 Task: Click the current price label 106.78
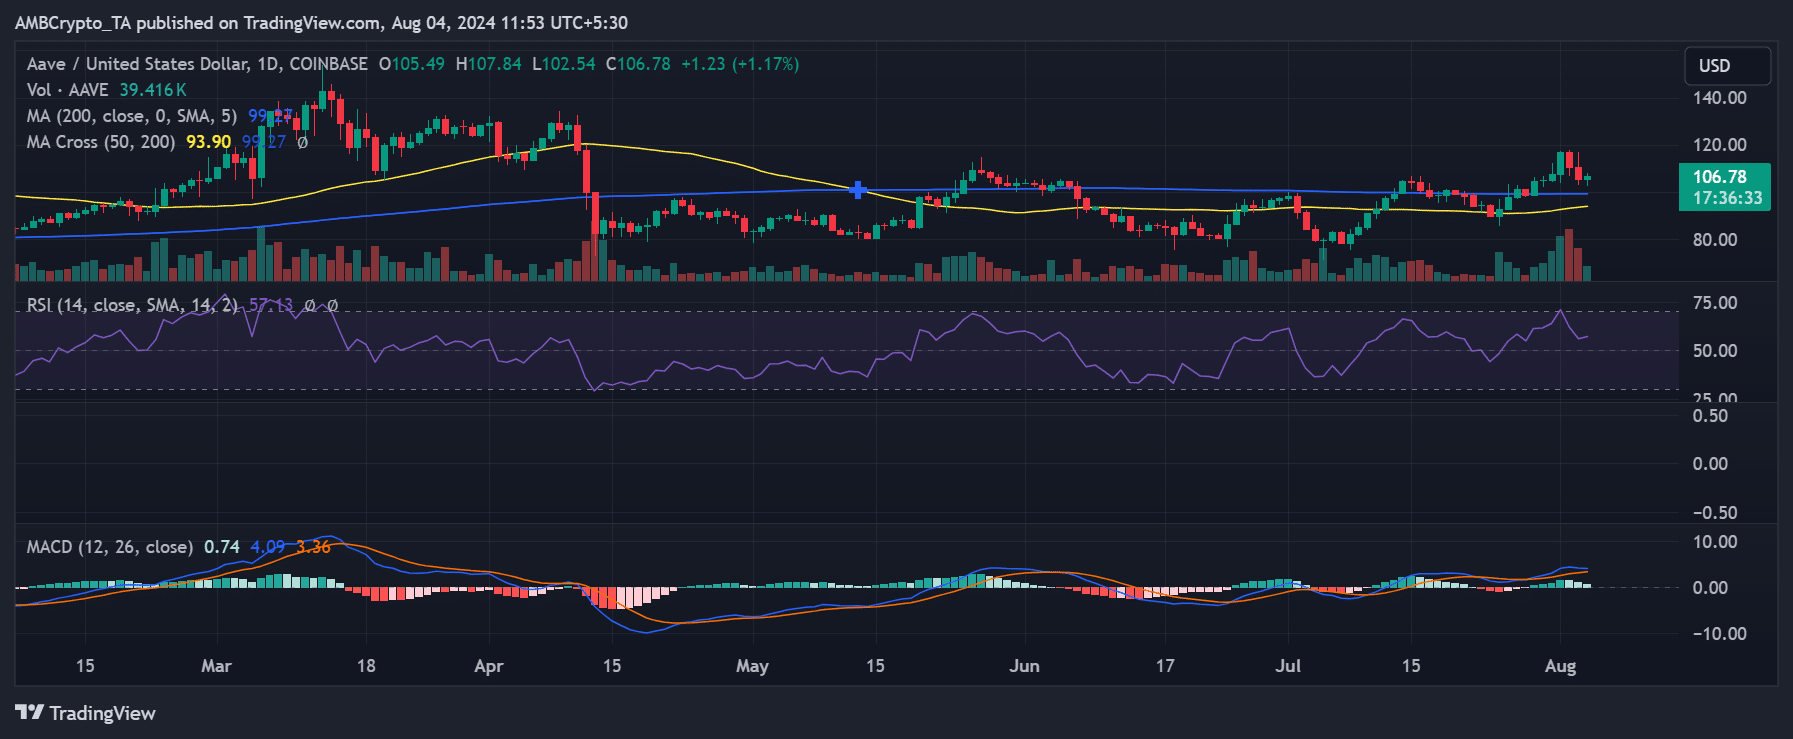coord(1719,177)
